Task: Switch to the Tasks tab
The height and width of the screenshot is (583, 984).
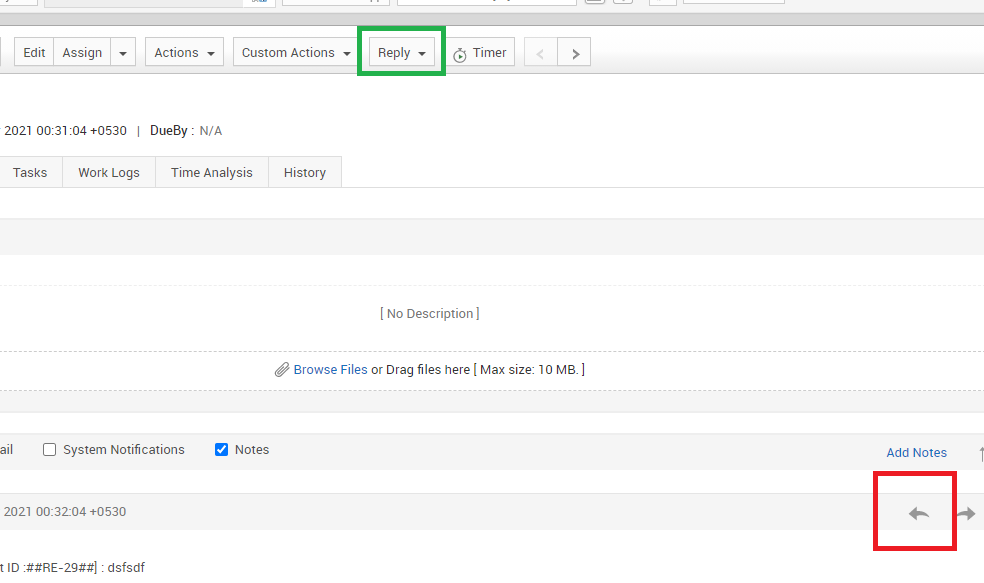Action: [x=29, y=173]
